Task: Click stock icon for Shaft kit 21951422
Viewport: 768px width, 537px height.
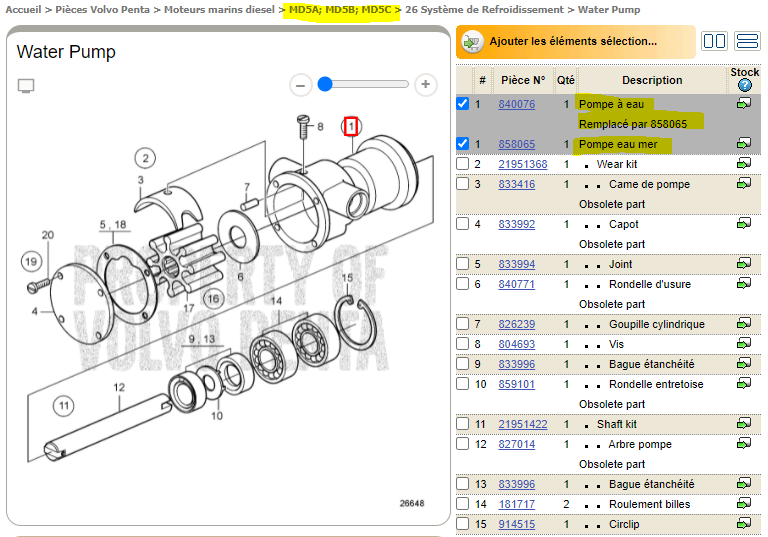Action: pos(744,423)
